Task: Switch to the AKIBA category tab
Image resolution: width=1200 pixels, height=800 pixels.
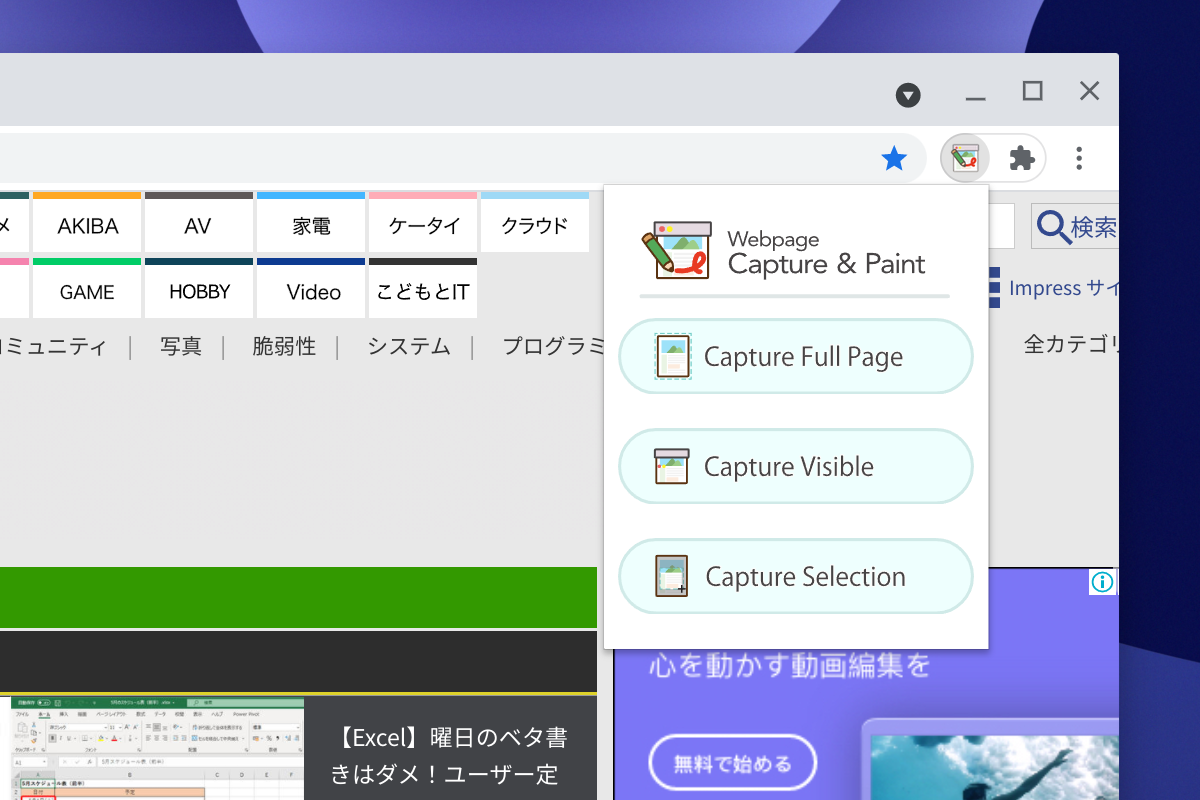Action: pyautogui.click(x=87, y=224)
